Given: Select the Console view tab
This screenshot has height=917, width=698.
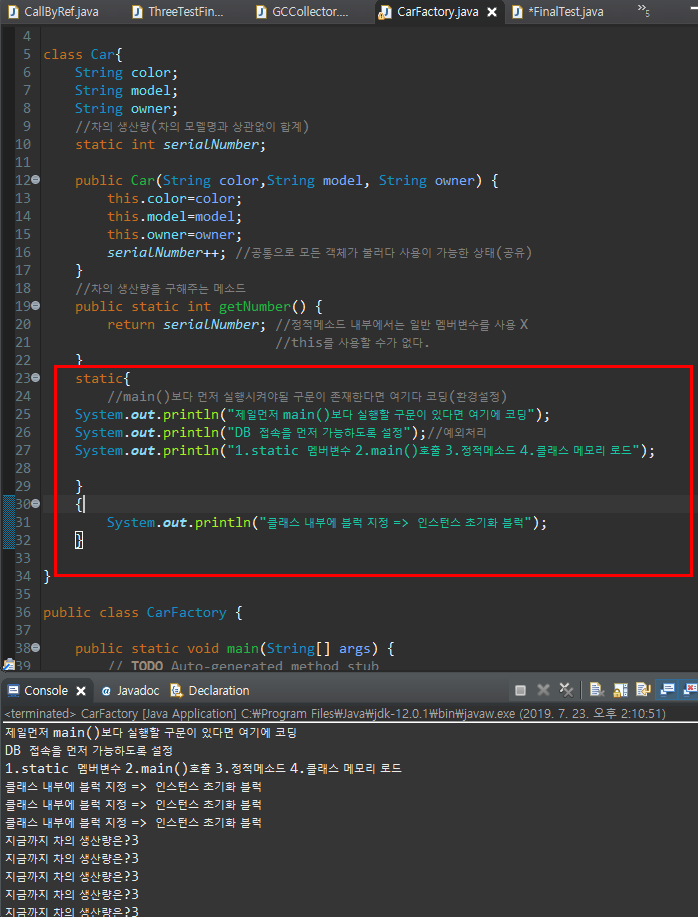Looking at the screenshot, I should (46, 691).
